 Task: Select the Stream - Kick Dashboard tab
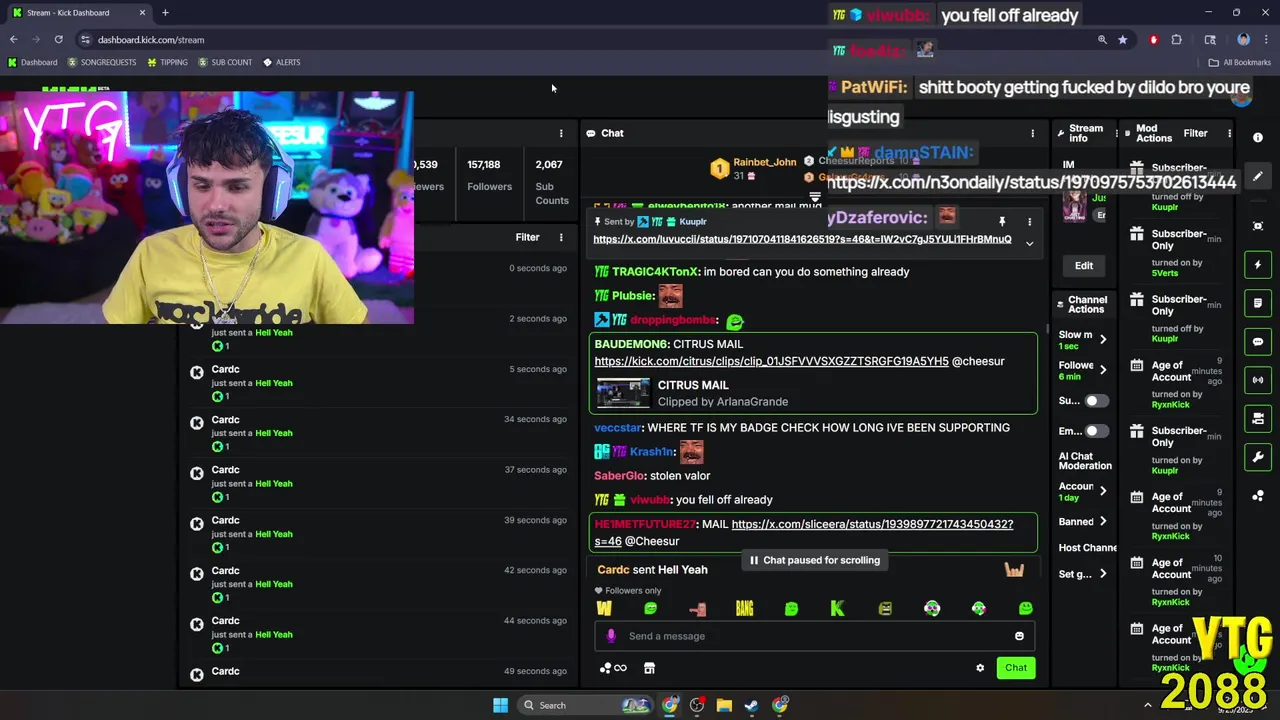coord(78,13)
